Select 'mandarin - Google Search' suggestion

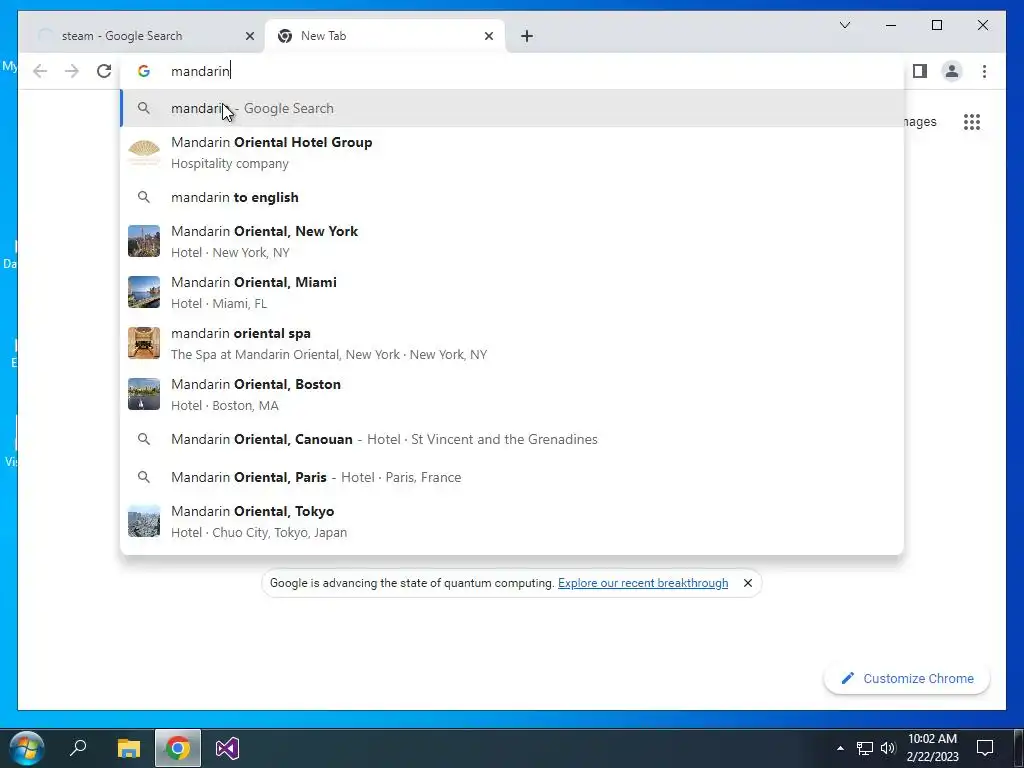pos(512,108)
